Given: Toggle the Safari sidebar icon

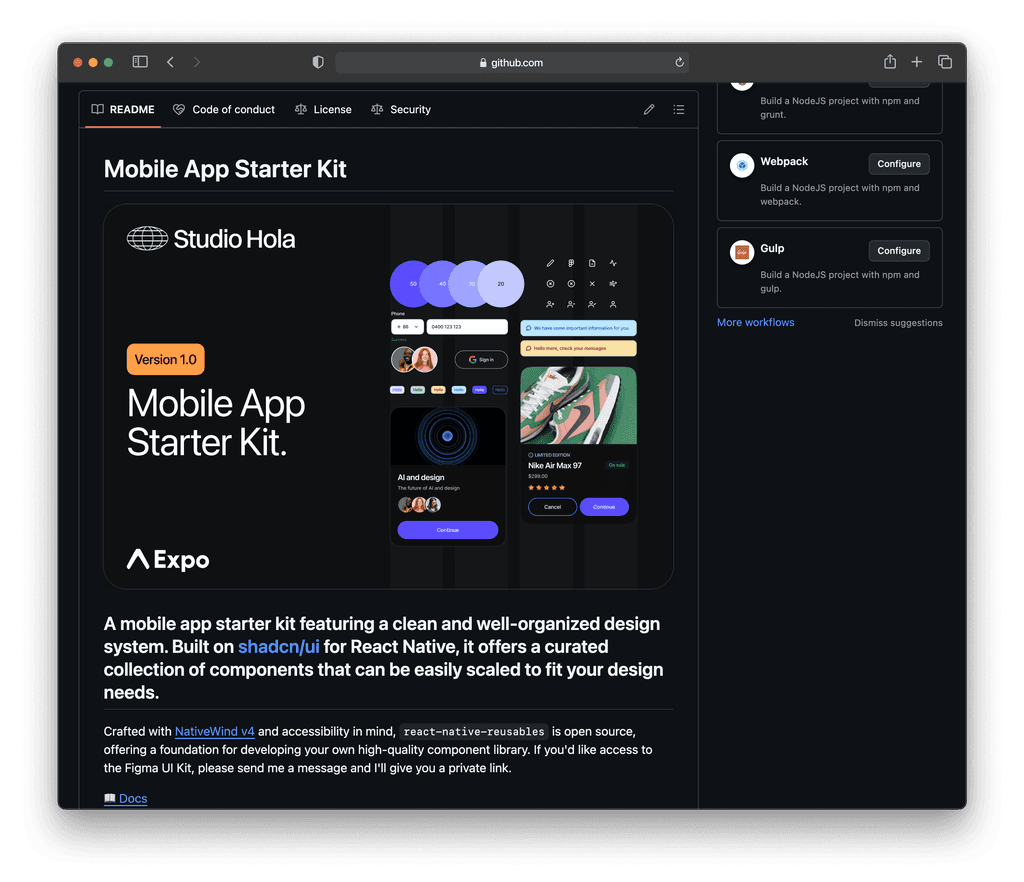Looking at the screenshot, I should pyautogui.click(x=140, y=62).
